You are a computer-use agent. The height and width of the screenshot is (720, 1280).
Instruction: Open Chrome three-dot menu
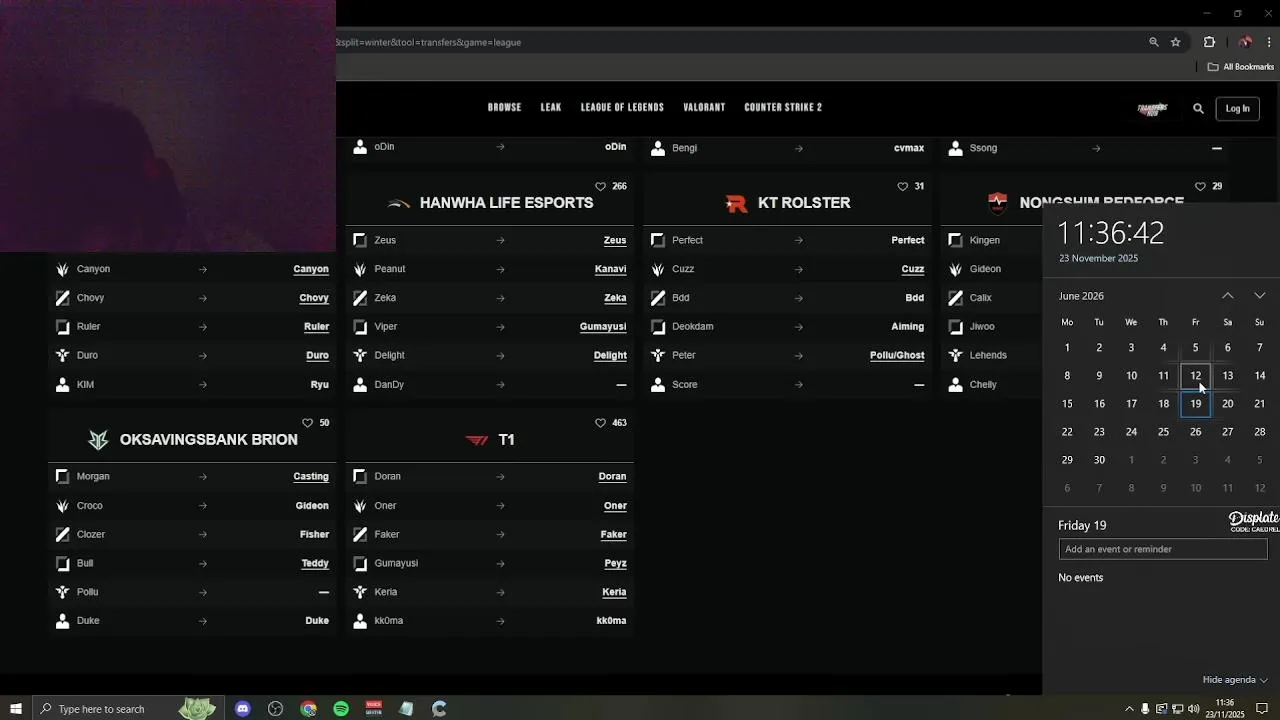[x=1269, y=42]
